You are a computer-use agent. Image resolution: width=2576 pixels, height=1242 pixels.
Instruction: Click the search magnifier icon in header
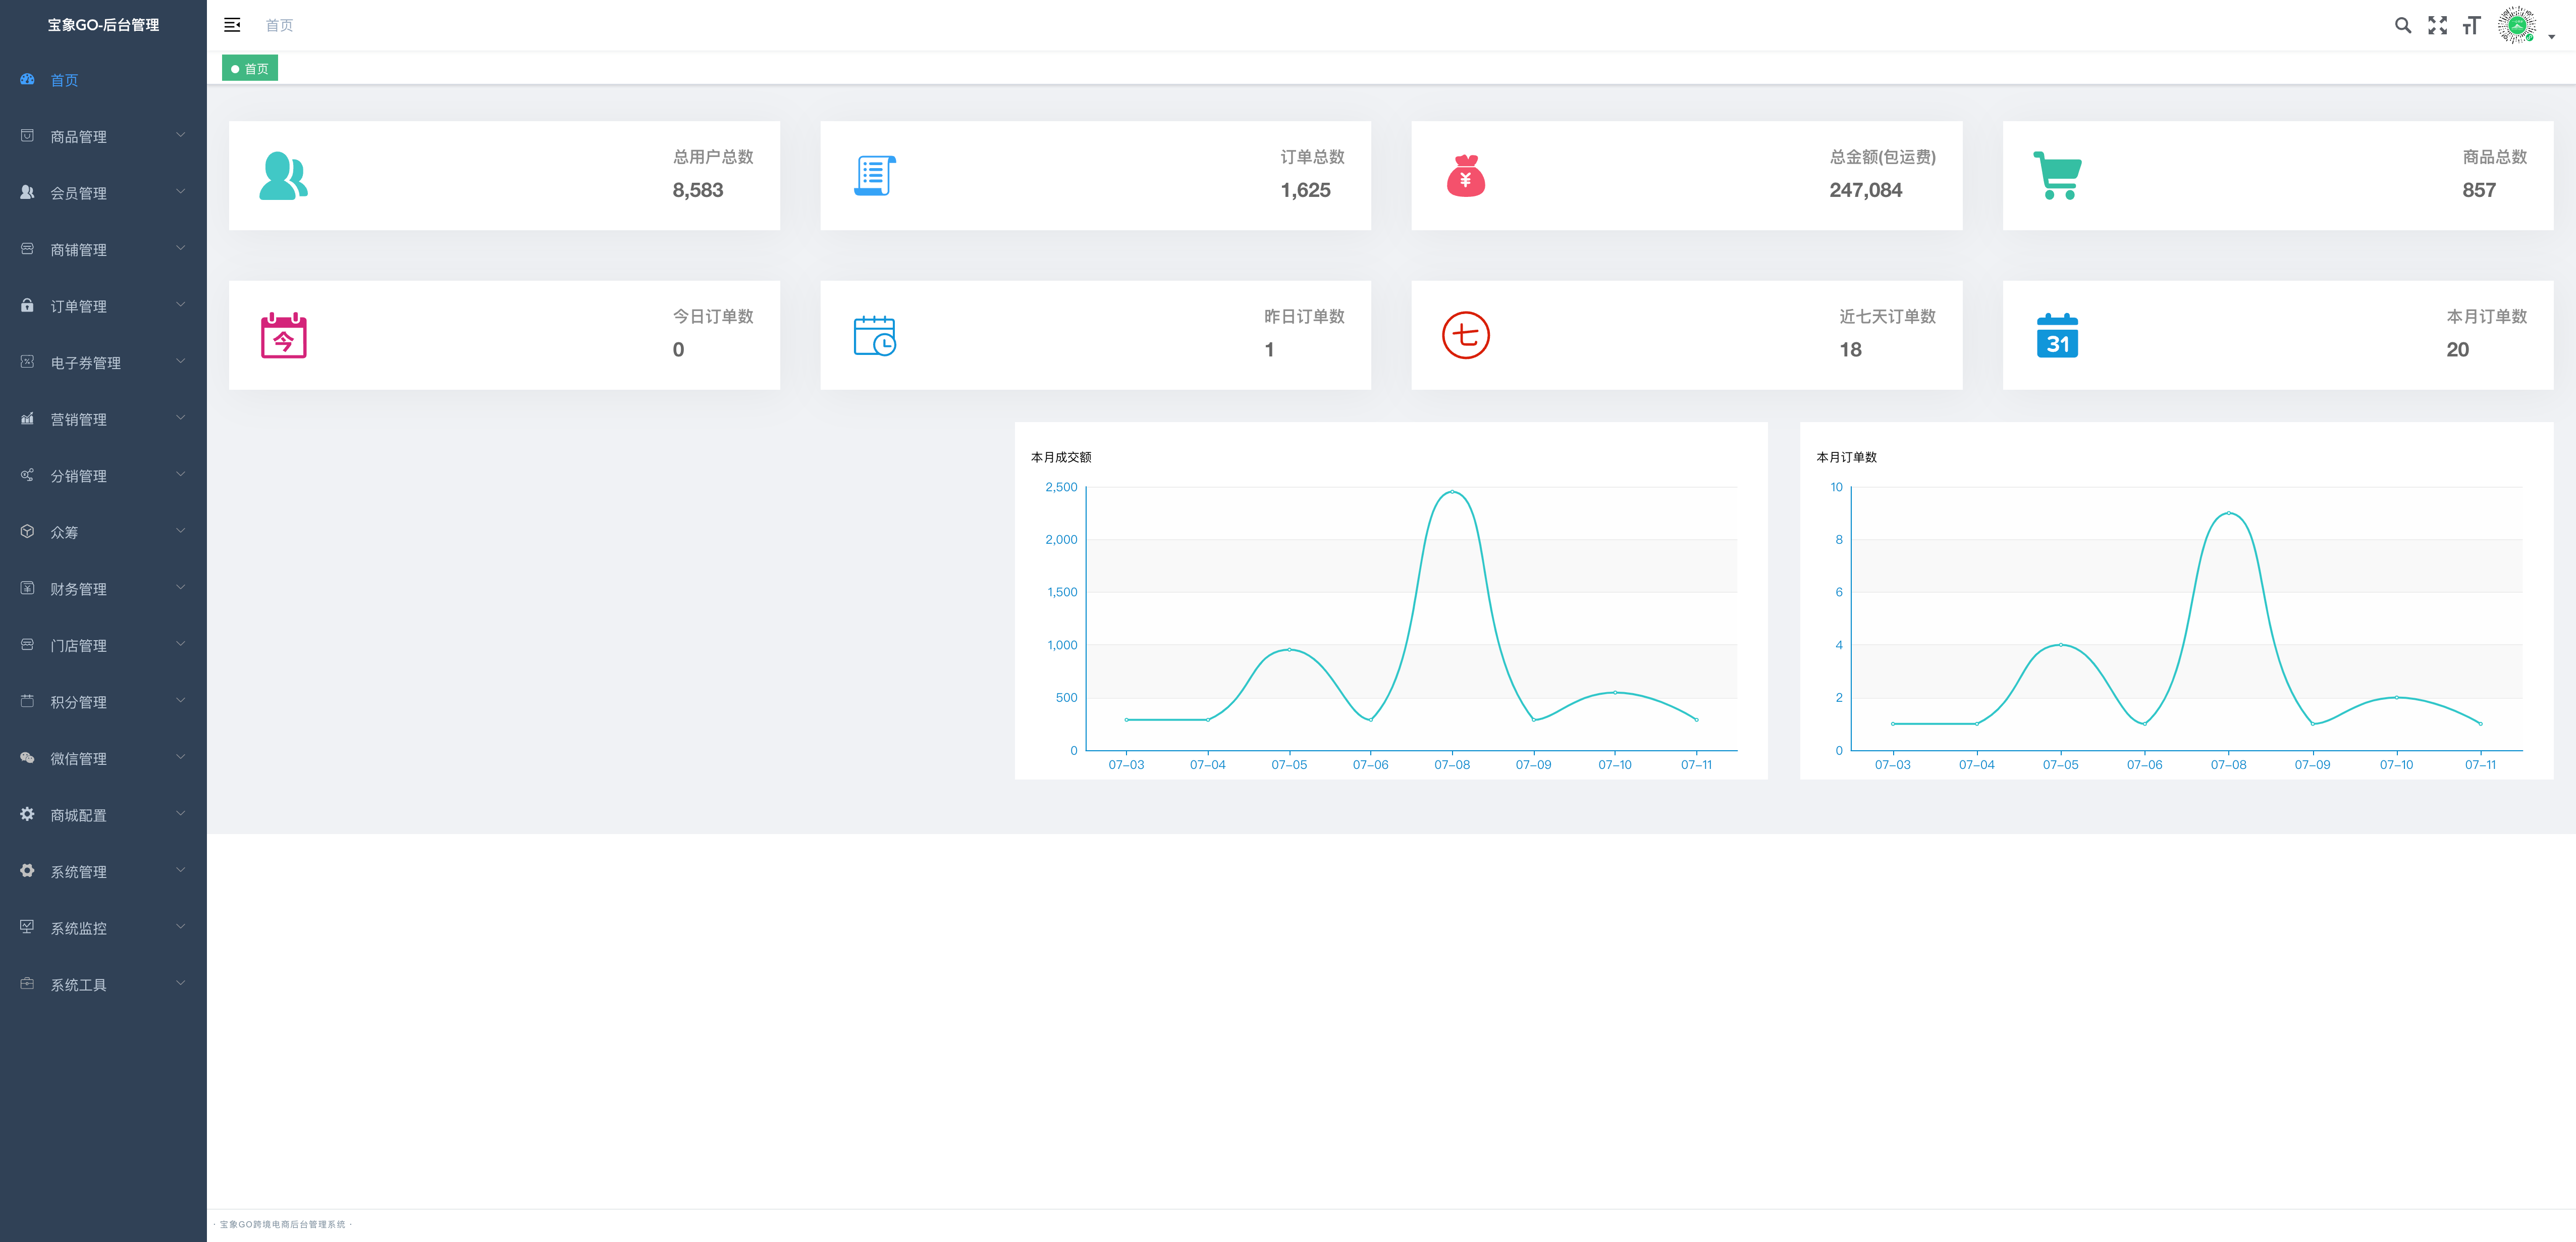2402,25
